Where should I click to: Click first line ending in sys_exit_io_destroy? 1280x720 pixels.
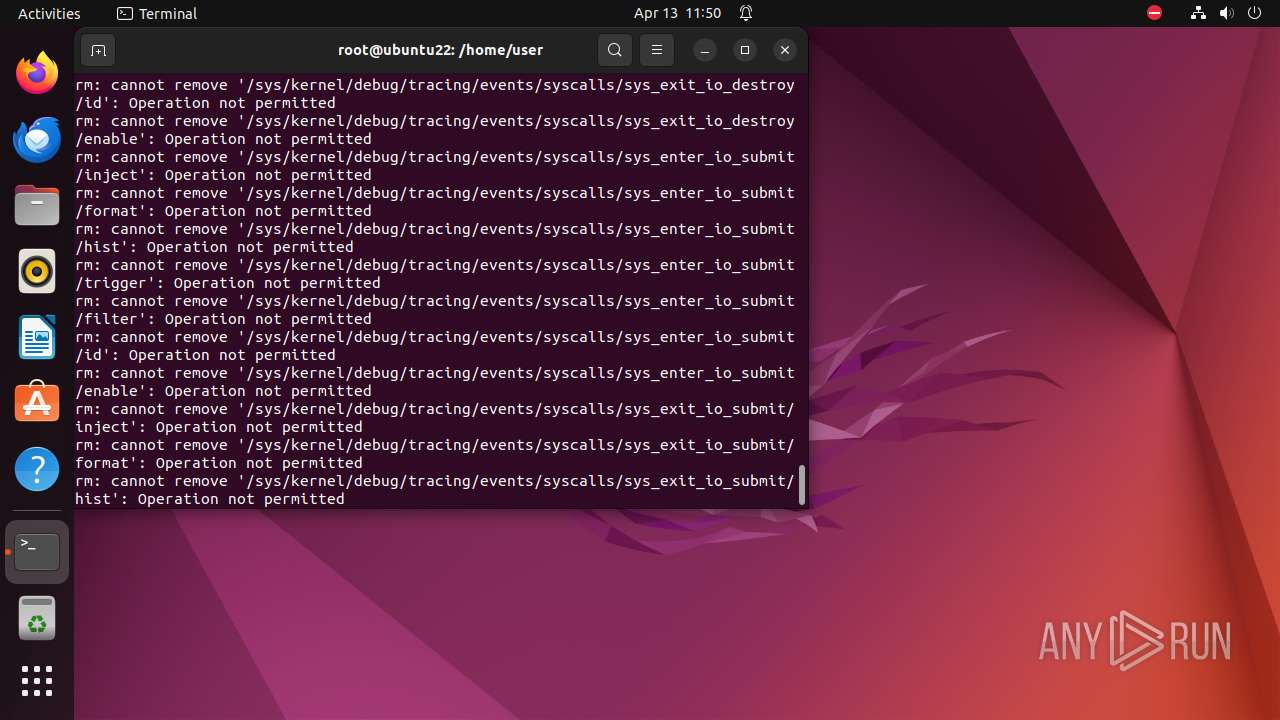coord(435,85)
